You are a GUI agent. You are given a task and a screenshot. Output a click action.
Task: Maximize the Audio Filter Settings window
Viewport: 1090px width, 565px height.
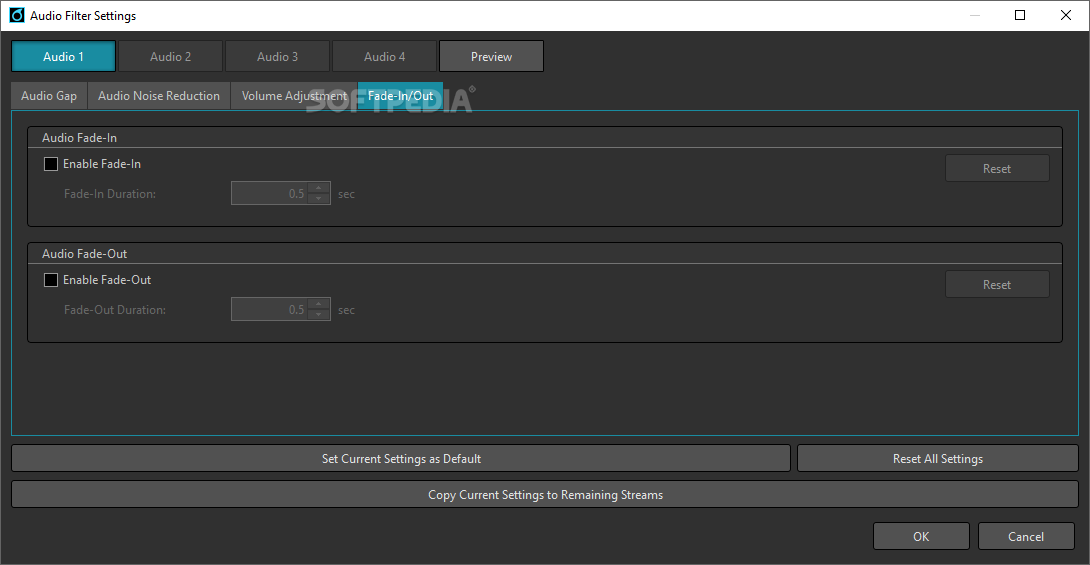(1020, 15)
